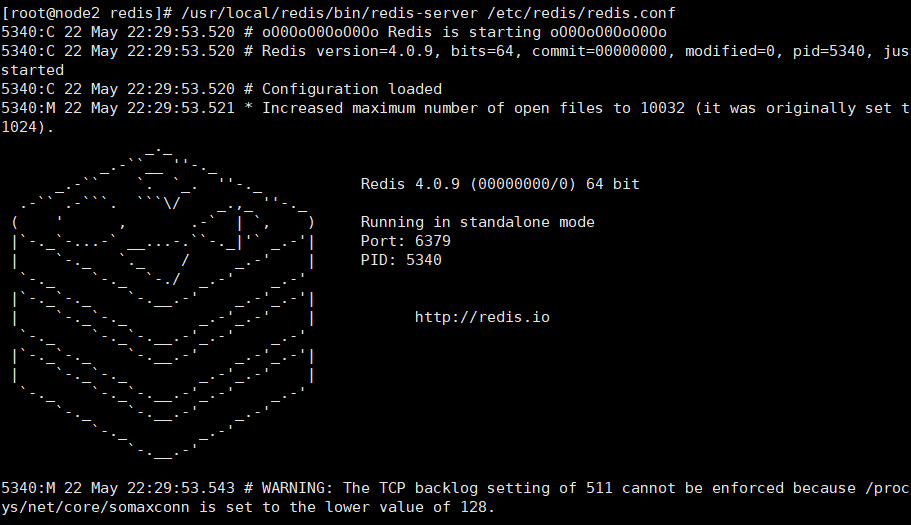Click the 'Running in standalone mode' text
The width and height of the screenshot is (911, 525).
(x=477, y=222)
